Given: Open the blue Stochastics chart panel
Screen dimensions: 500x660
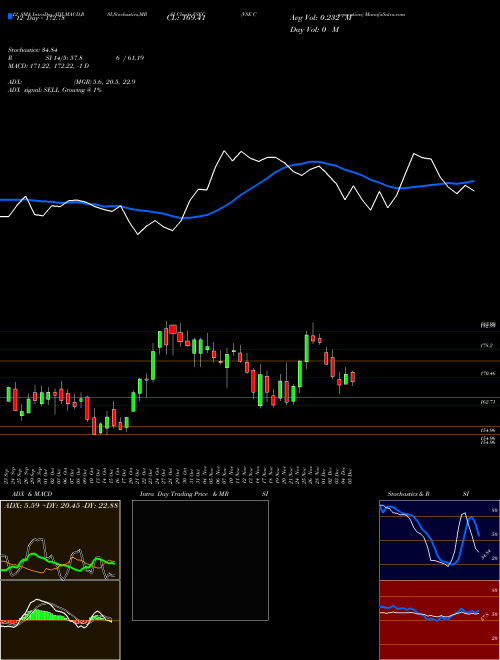Looking at the screenshot, I should tap(439, 540).
